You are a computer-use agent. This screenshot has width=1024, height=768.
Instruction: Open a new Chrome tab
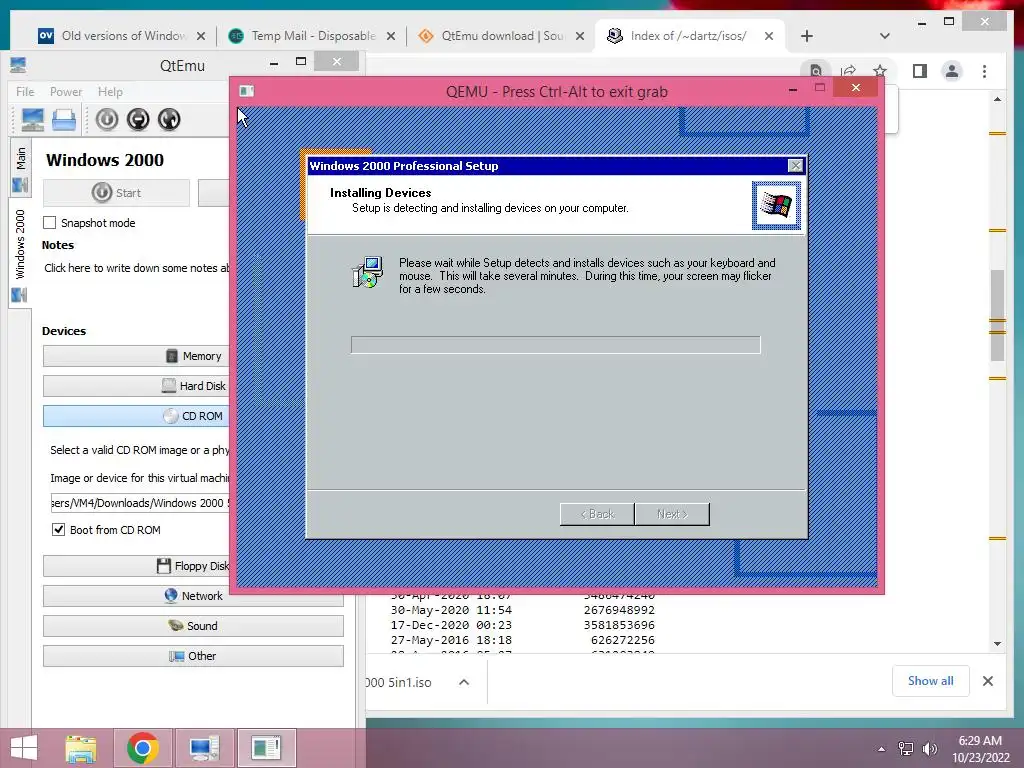(807, 36)
